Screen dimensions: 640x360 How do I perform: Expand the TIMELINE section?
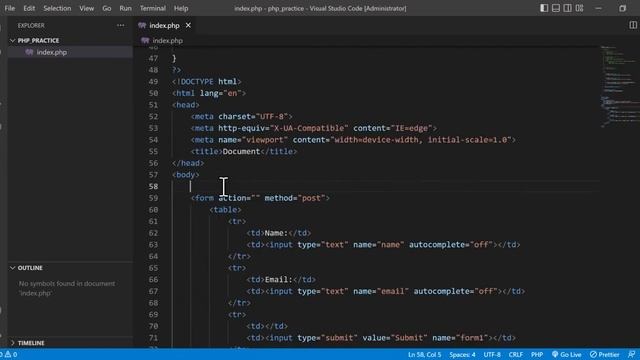pyautogui.click(x=31, y=343)
